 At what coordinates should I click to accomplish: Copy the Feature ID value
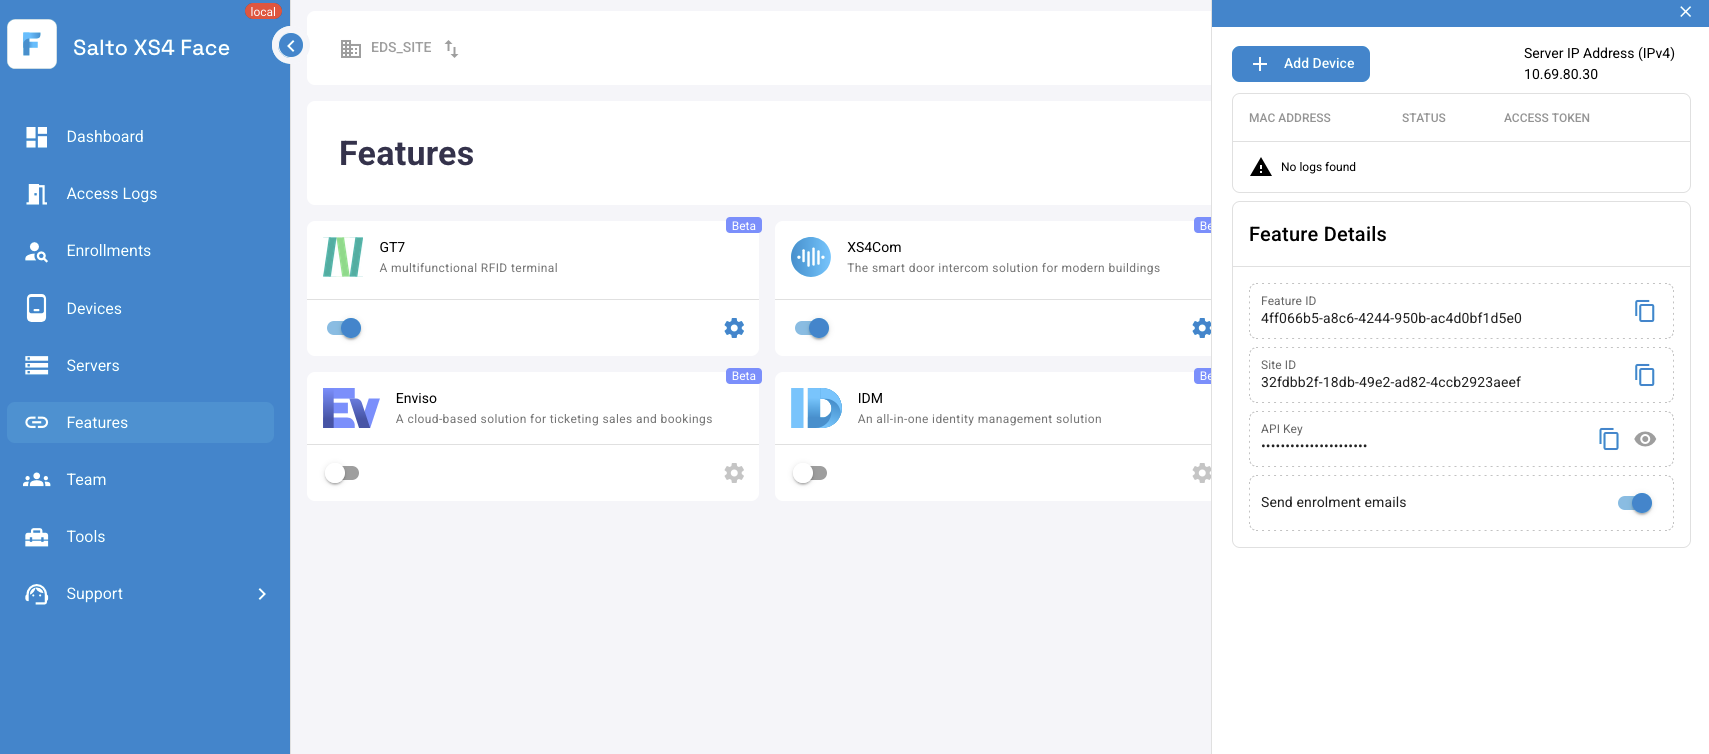click(1645, 311)
